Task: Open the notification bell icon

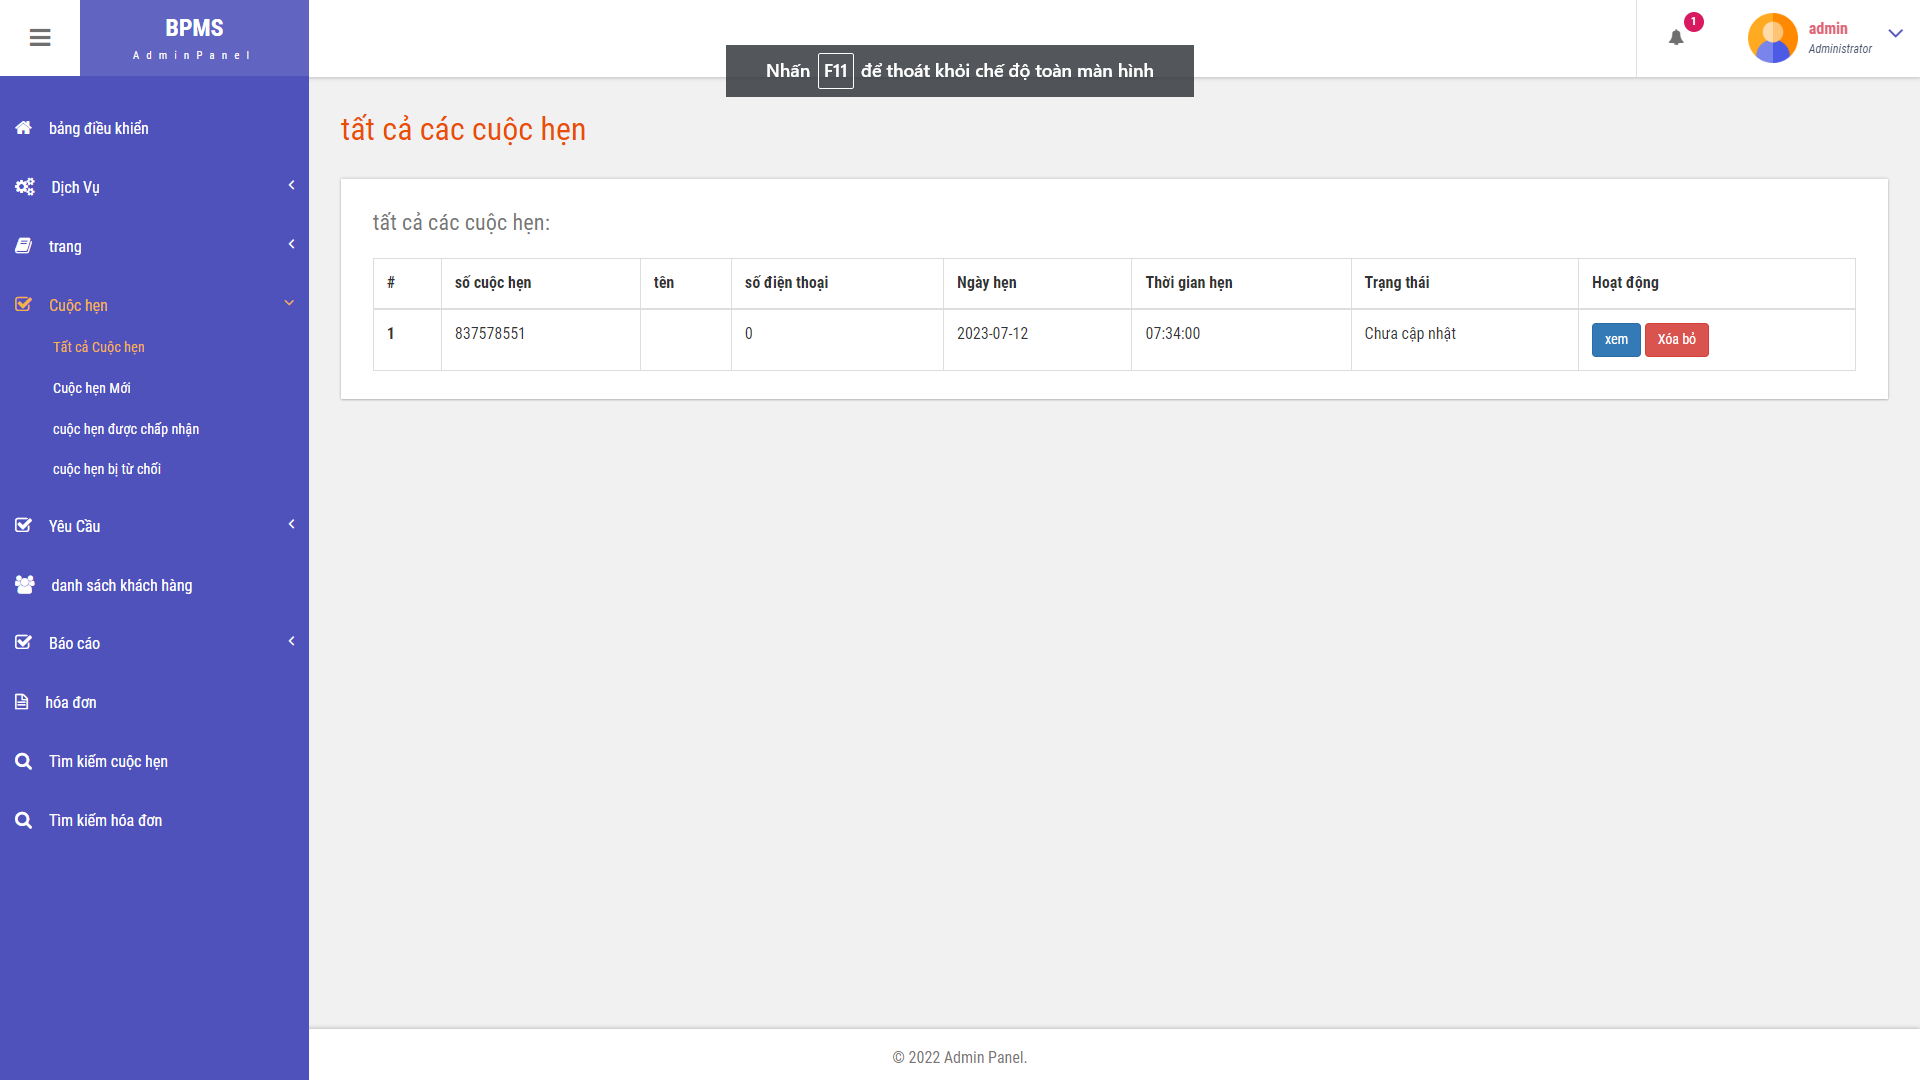Action: tap(1676, 38)
